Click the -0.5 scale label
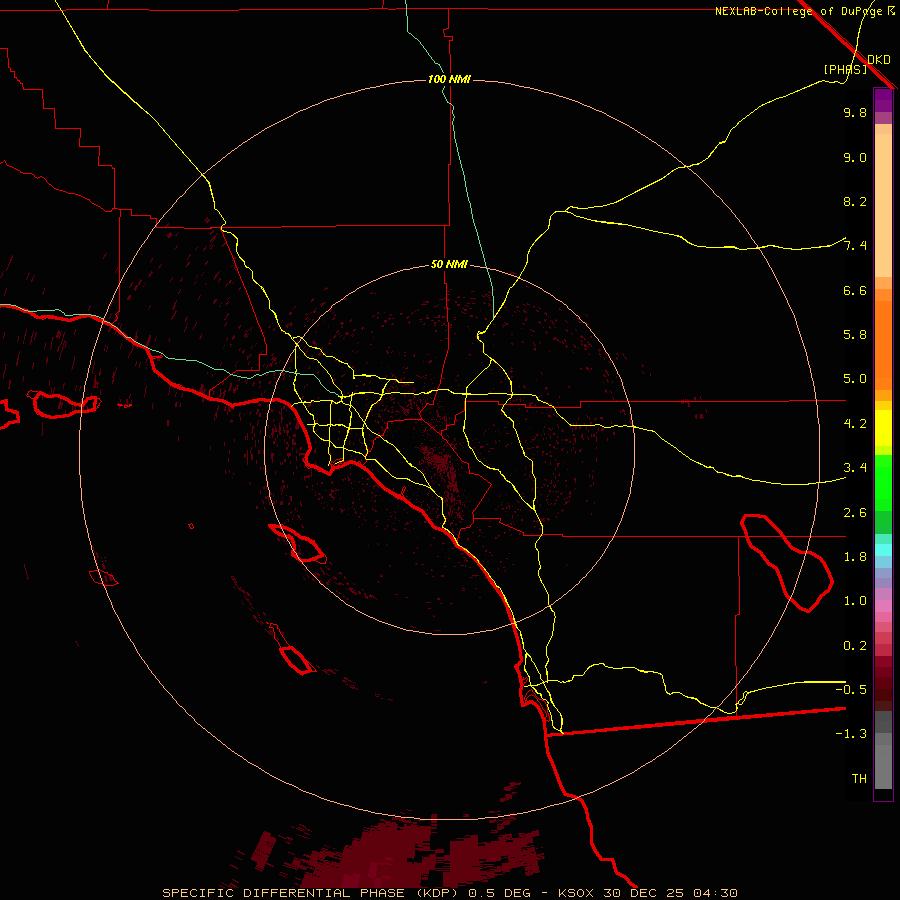The image size is (900, 900). pos(851,690)
